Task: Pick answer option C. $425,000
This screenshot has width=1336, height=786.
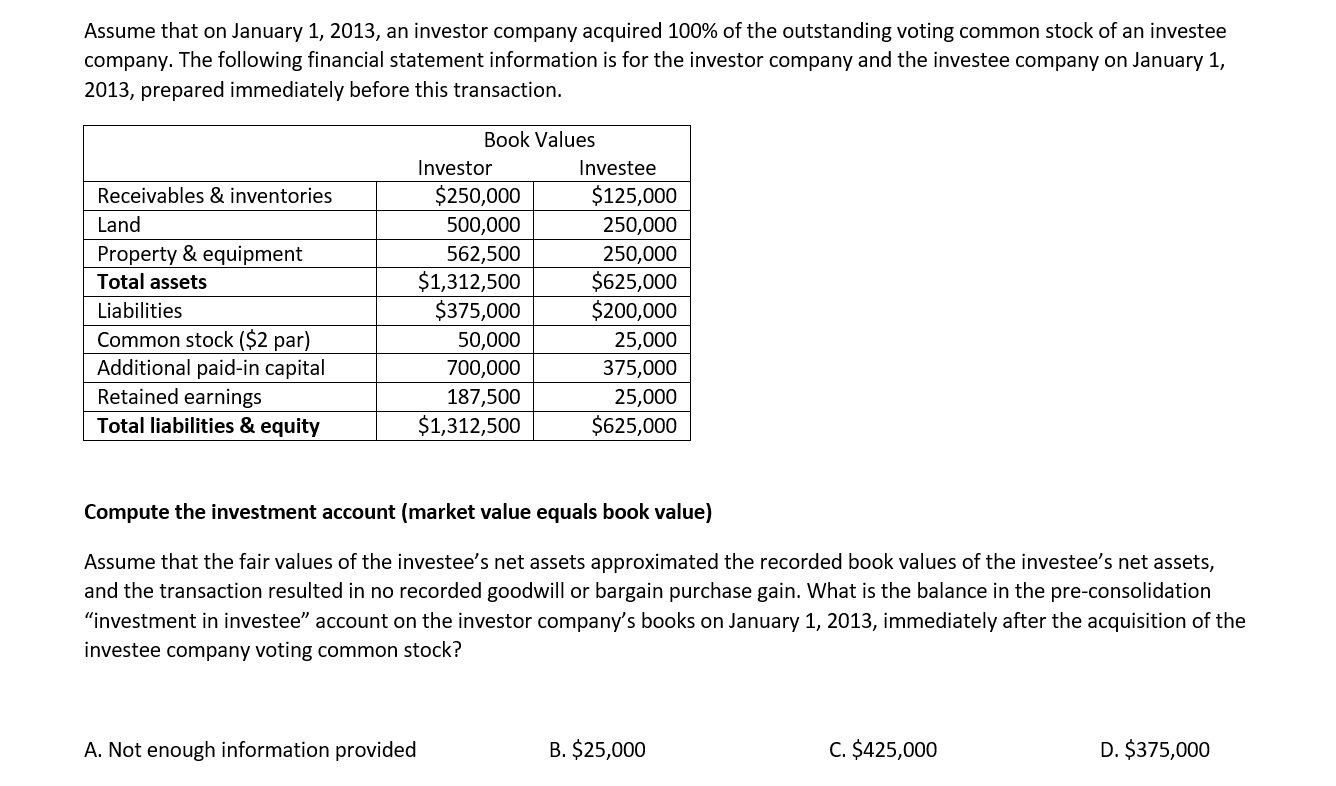Action: [x=883, y=749]
